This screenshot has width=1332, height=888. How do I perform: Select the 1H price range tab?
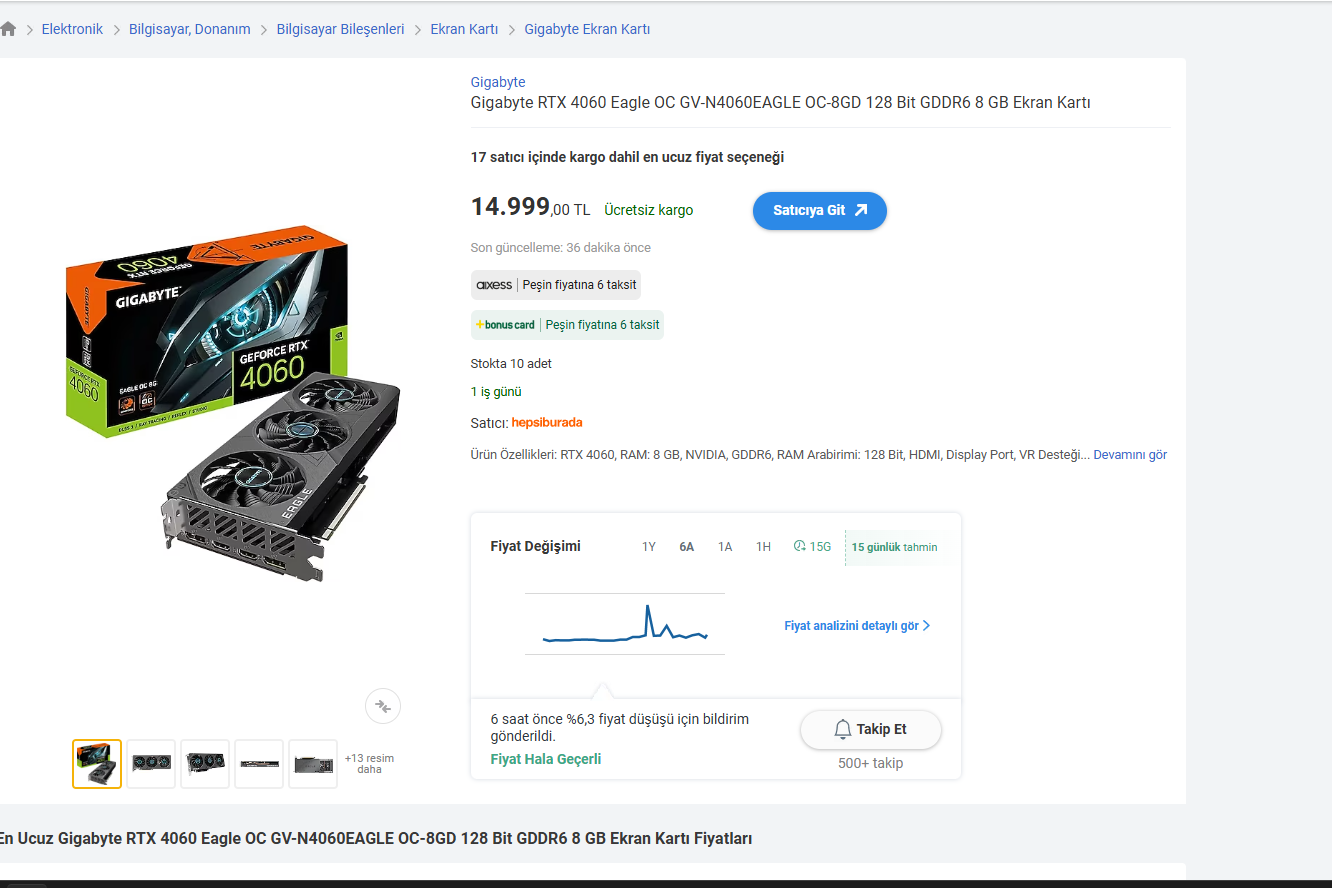point(763,547)
